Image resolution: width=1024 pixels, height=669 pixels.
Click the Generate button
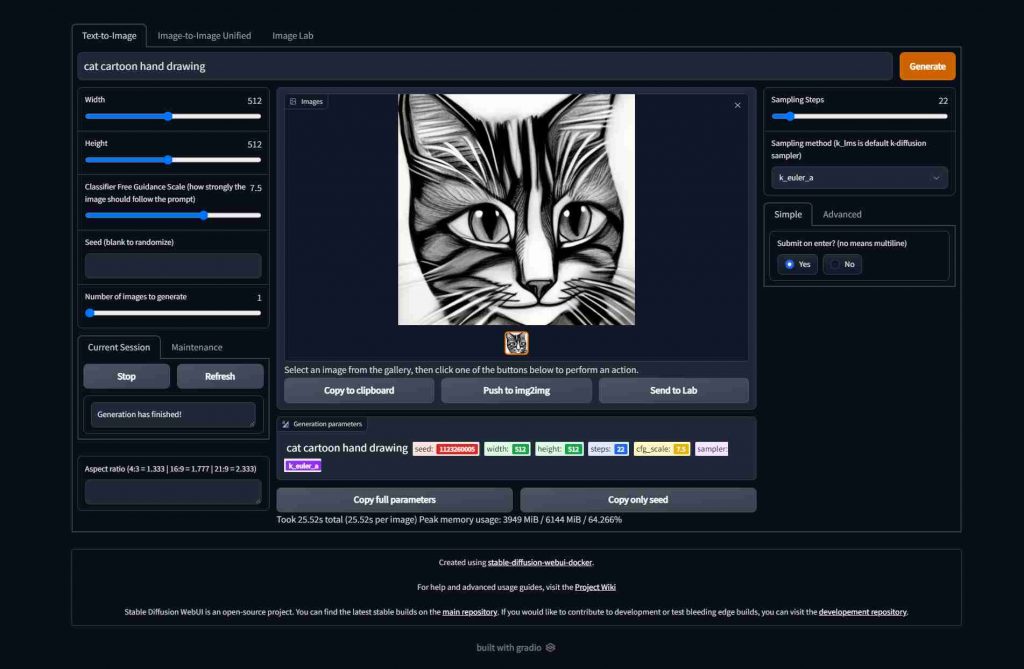pos(927,65)
